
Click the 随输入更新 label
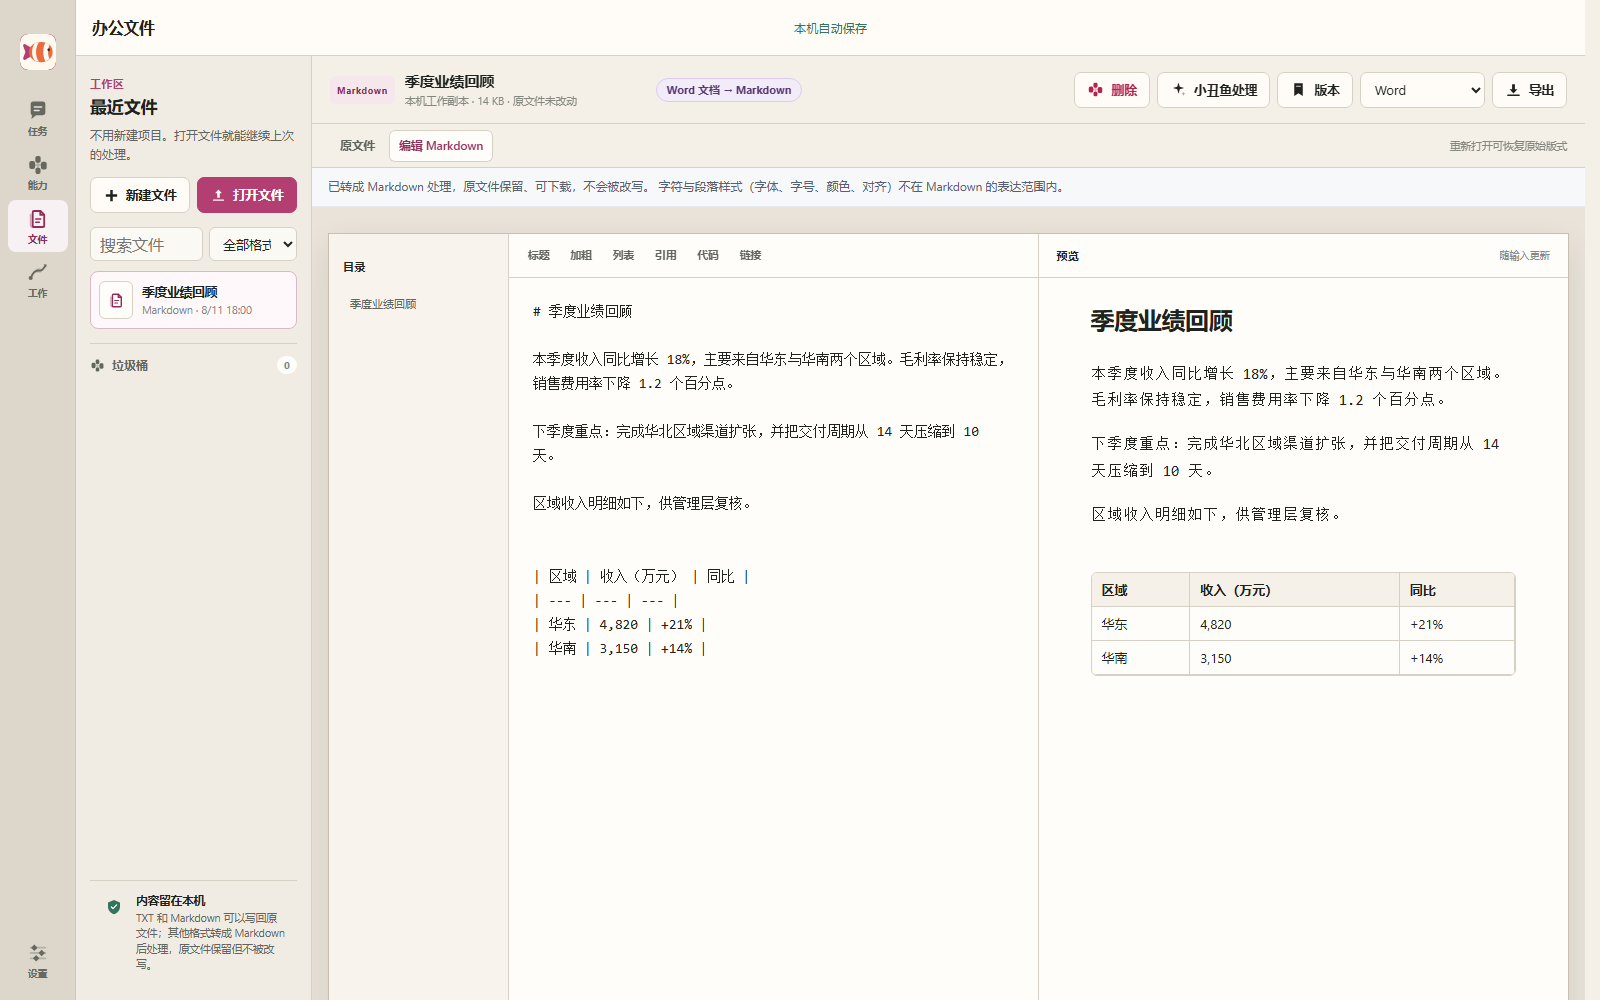1524,256
